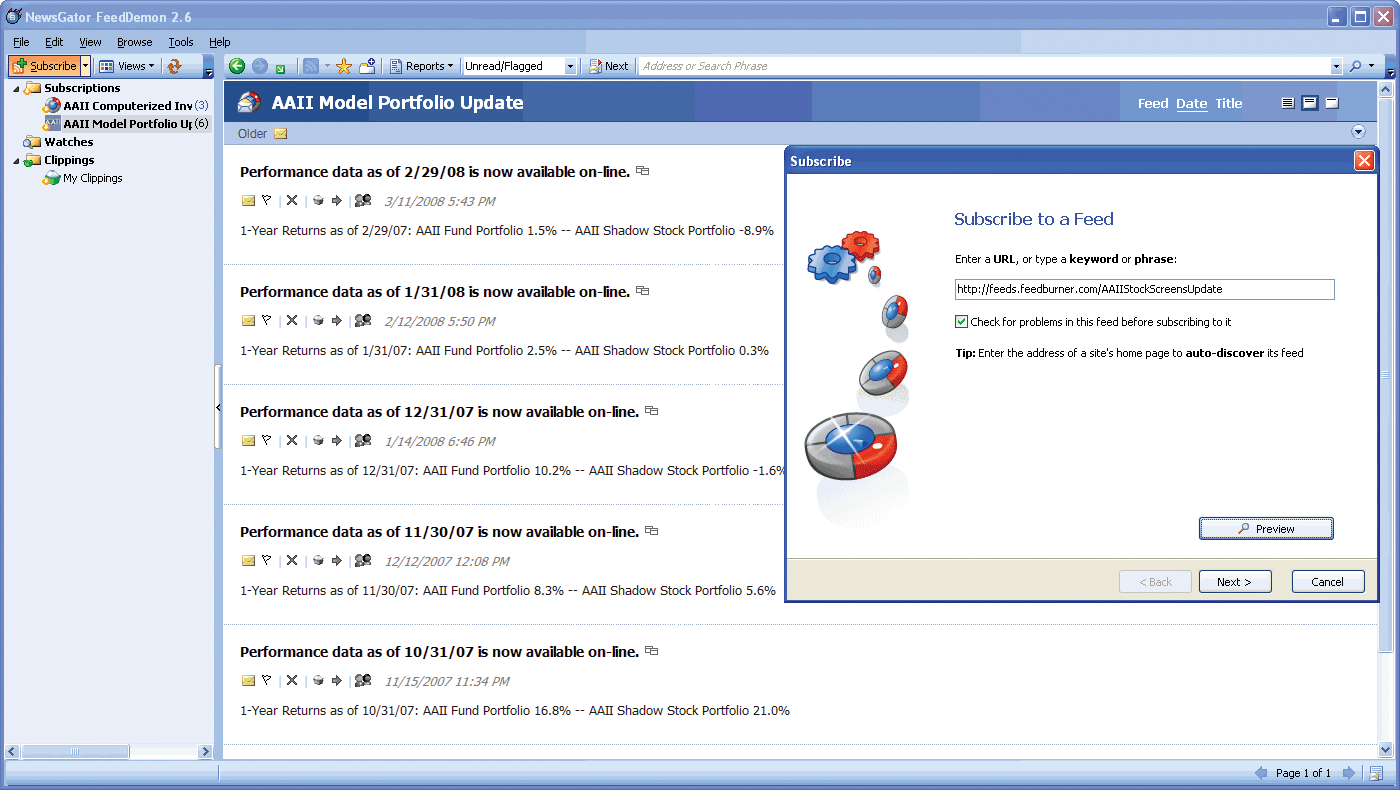Uncheck 'Check for problems in this feed'
The height and width of the screenshot is (790, 1400).
point(962,322)
